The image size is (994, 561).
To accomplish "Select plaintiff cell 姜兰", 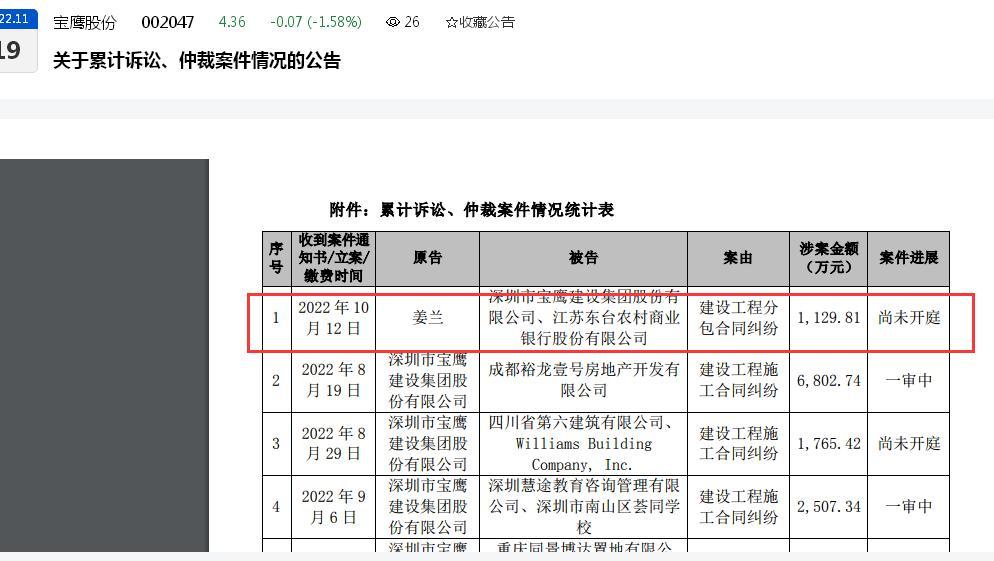I will pos(427,318).
